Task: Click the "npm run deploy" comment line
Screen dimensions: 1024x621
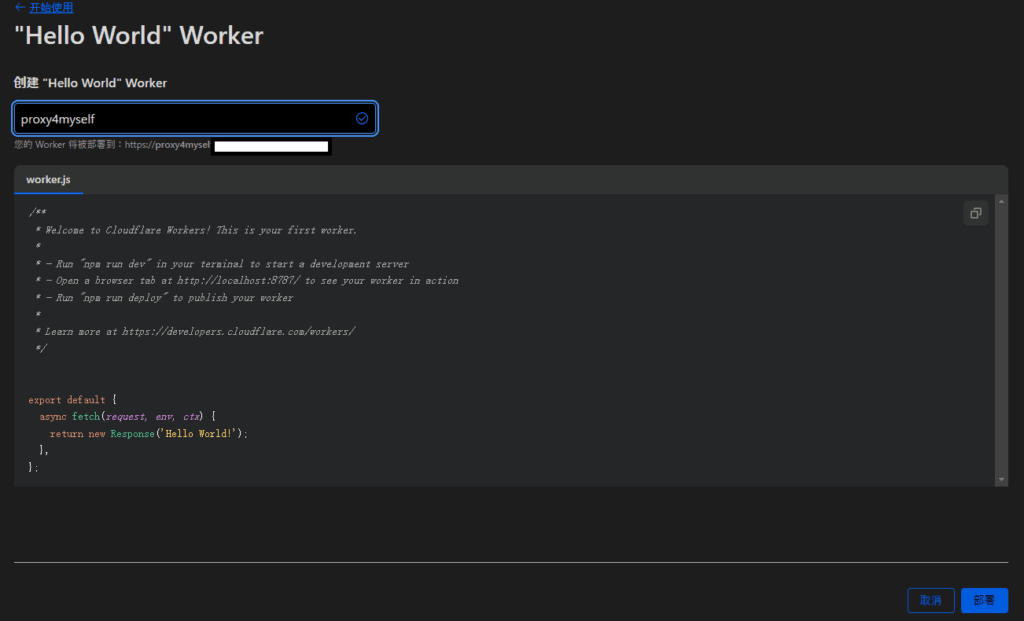Action: pyautogui.click(x=165, y=298)
